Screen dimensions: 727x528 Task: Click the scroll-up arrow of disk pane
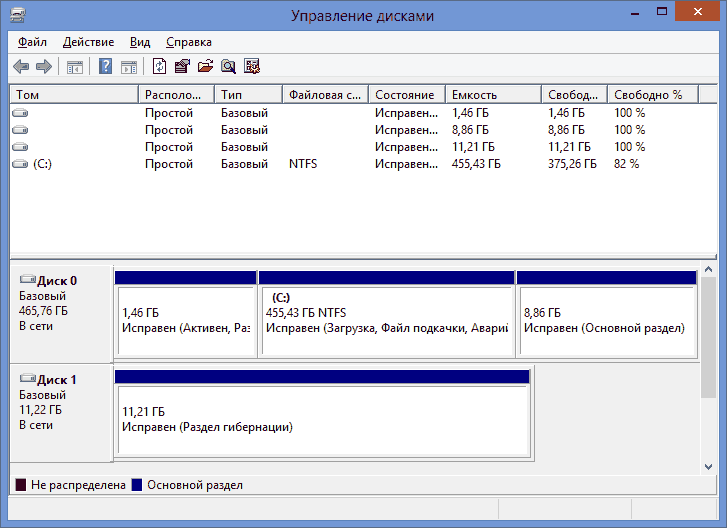point(708,270)
